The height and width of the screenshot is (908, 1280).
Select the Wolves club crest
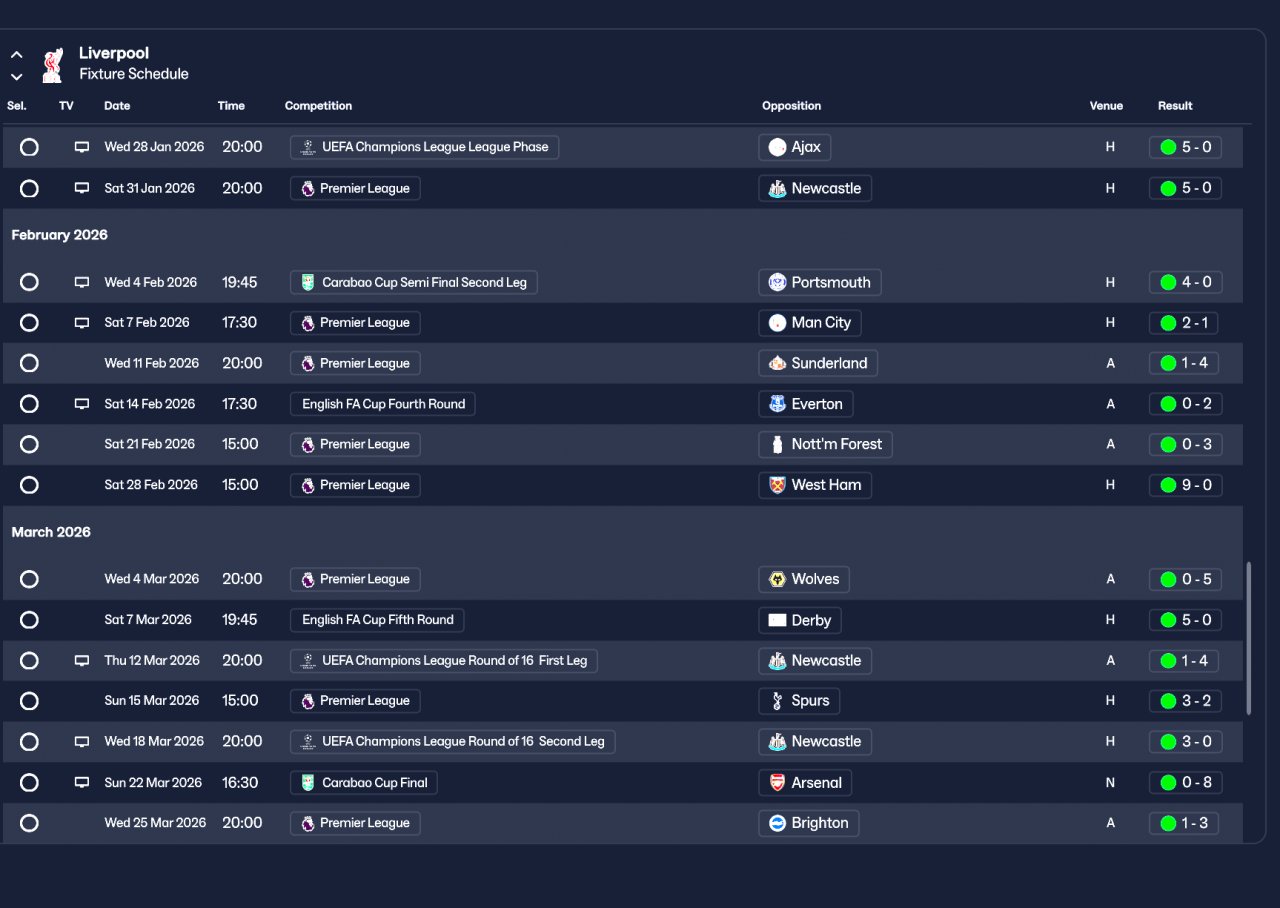[x=777, y=579]
